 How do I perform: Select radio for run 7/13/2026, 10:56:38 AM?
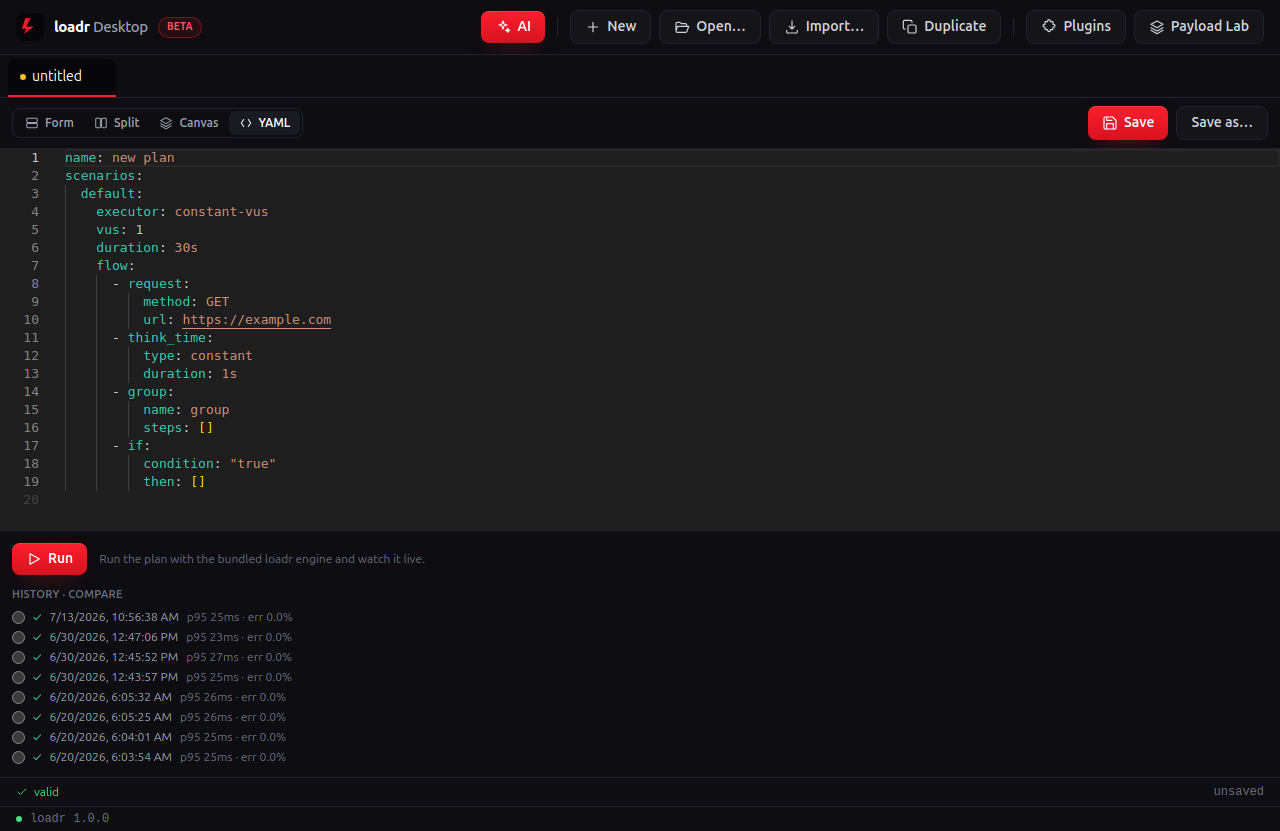(19, 617)
